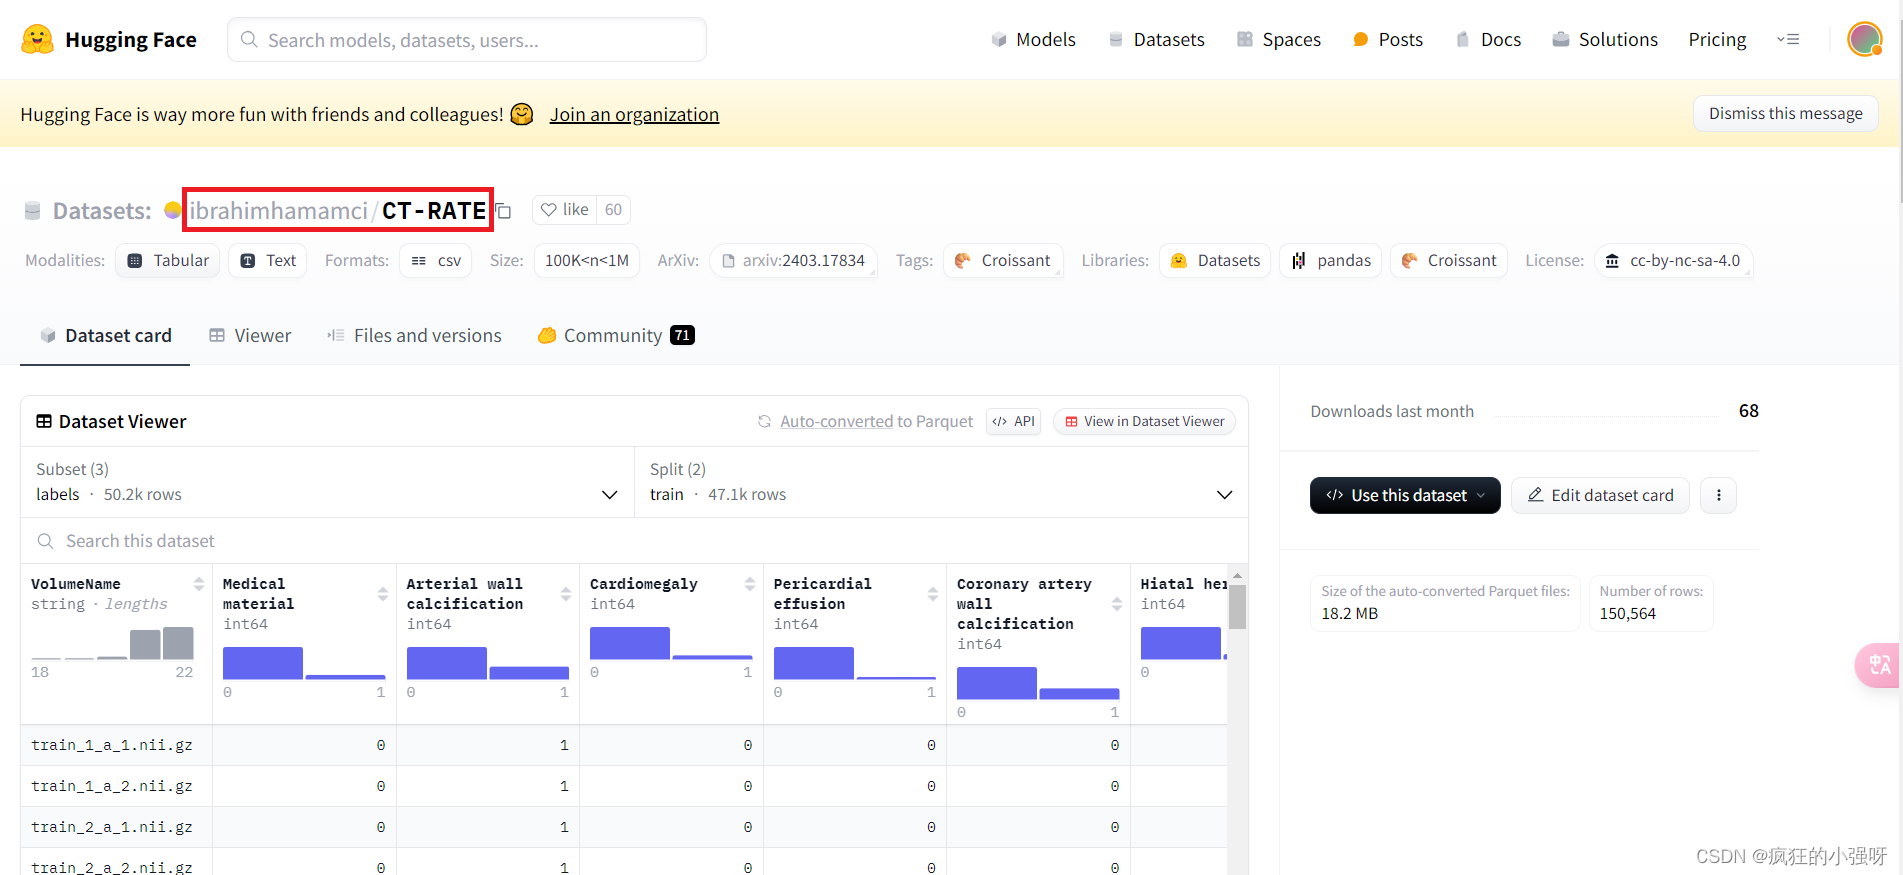1903x875 pixels.
Task: Dismiss this message banner
Action: (1785, 114)
